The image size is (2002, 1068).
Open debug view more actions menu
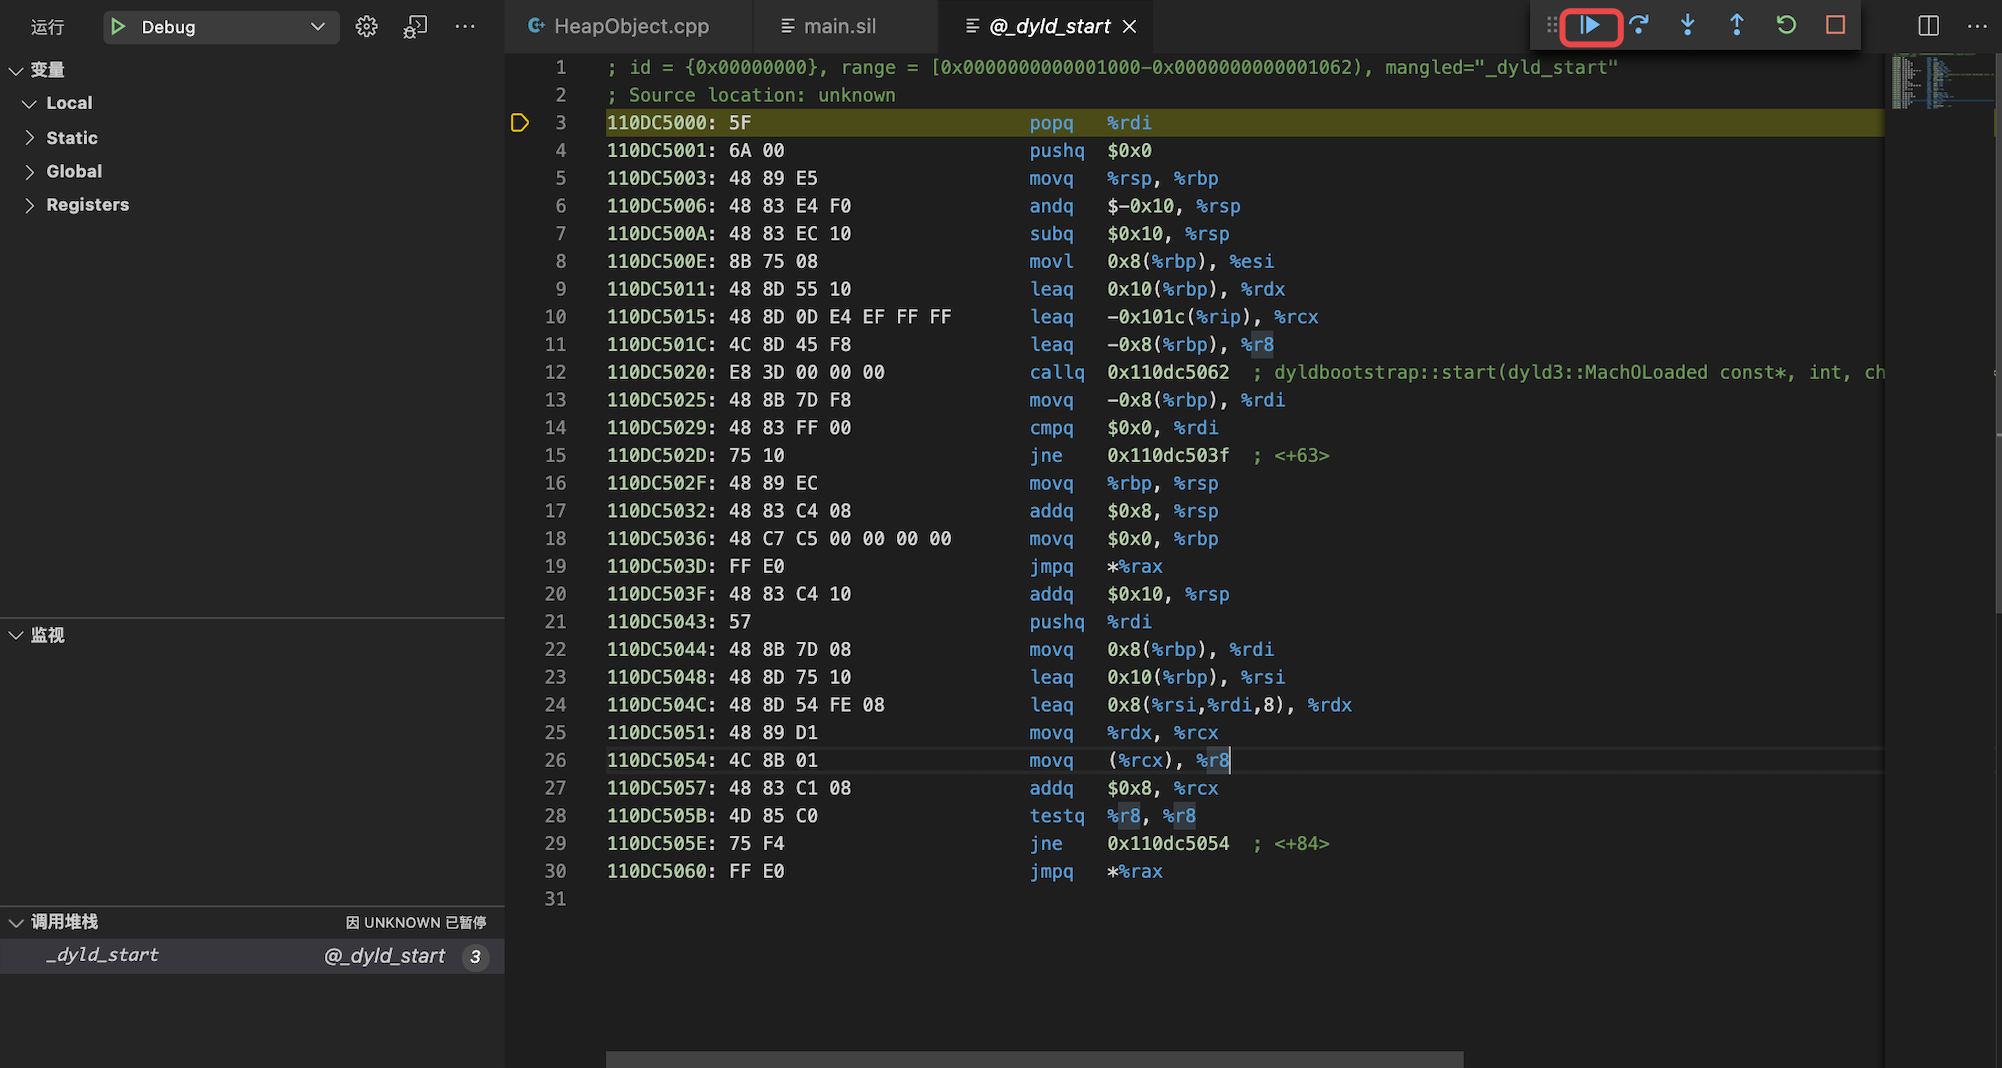pyautogui.click(x=465, y=27)
